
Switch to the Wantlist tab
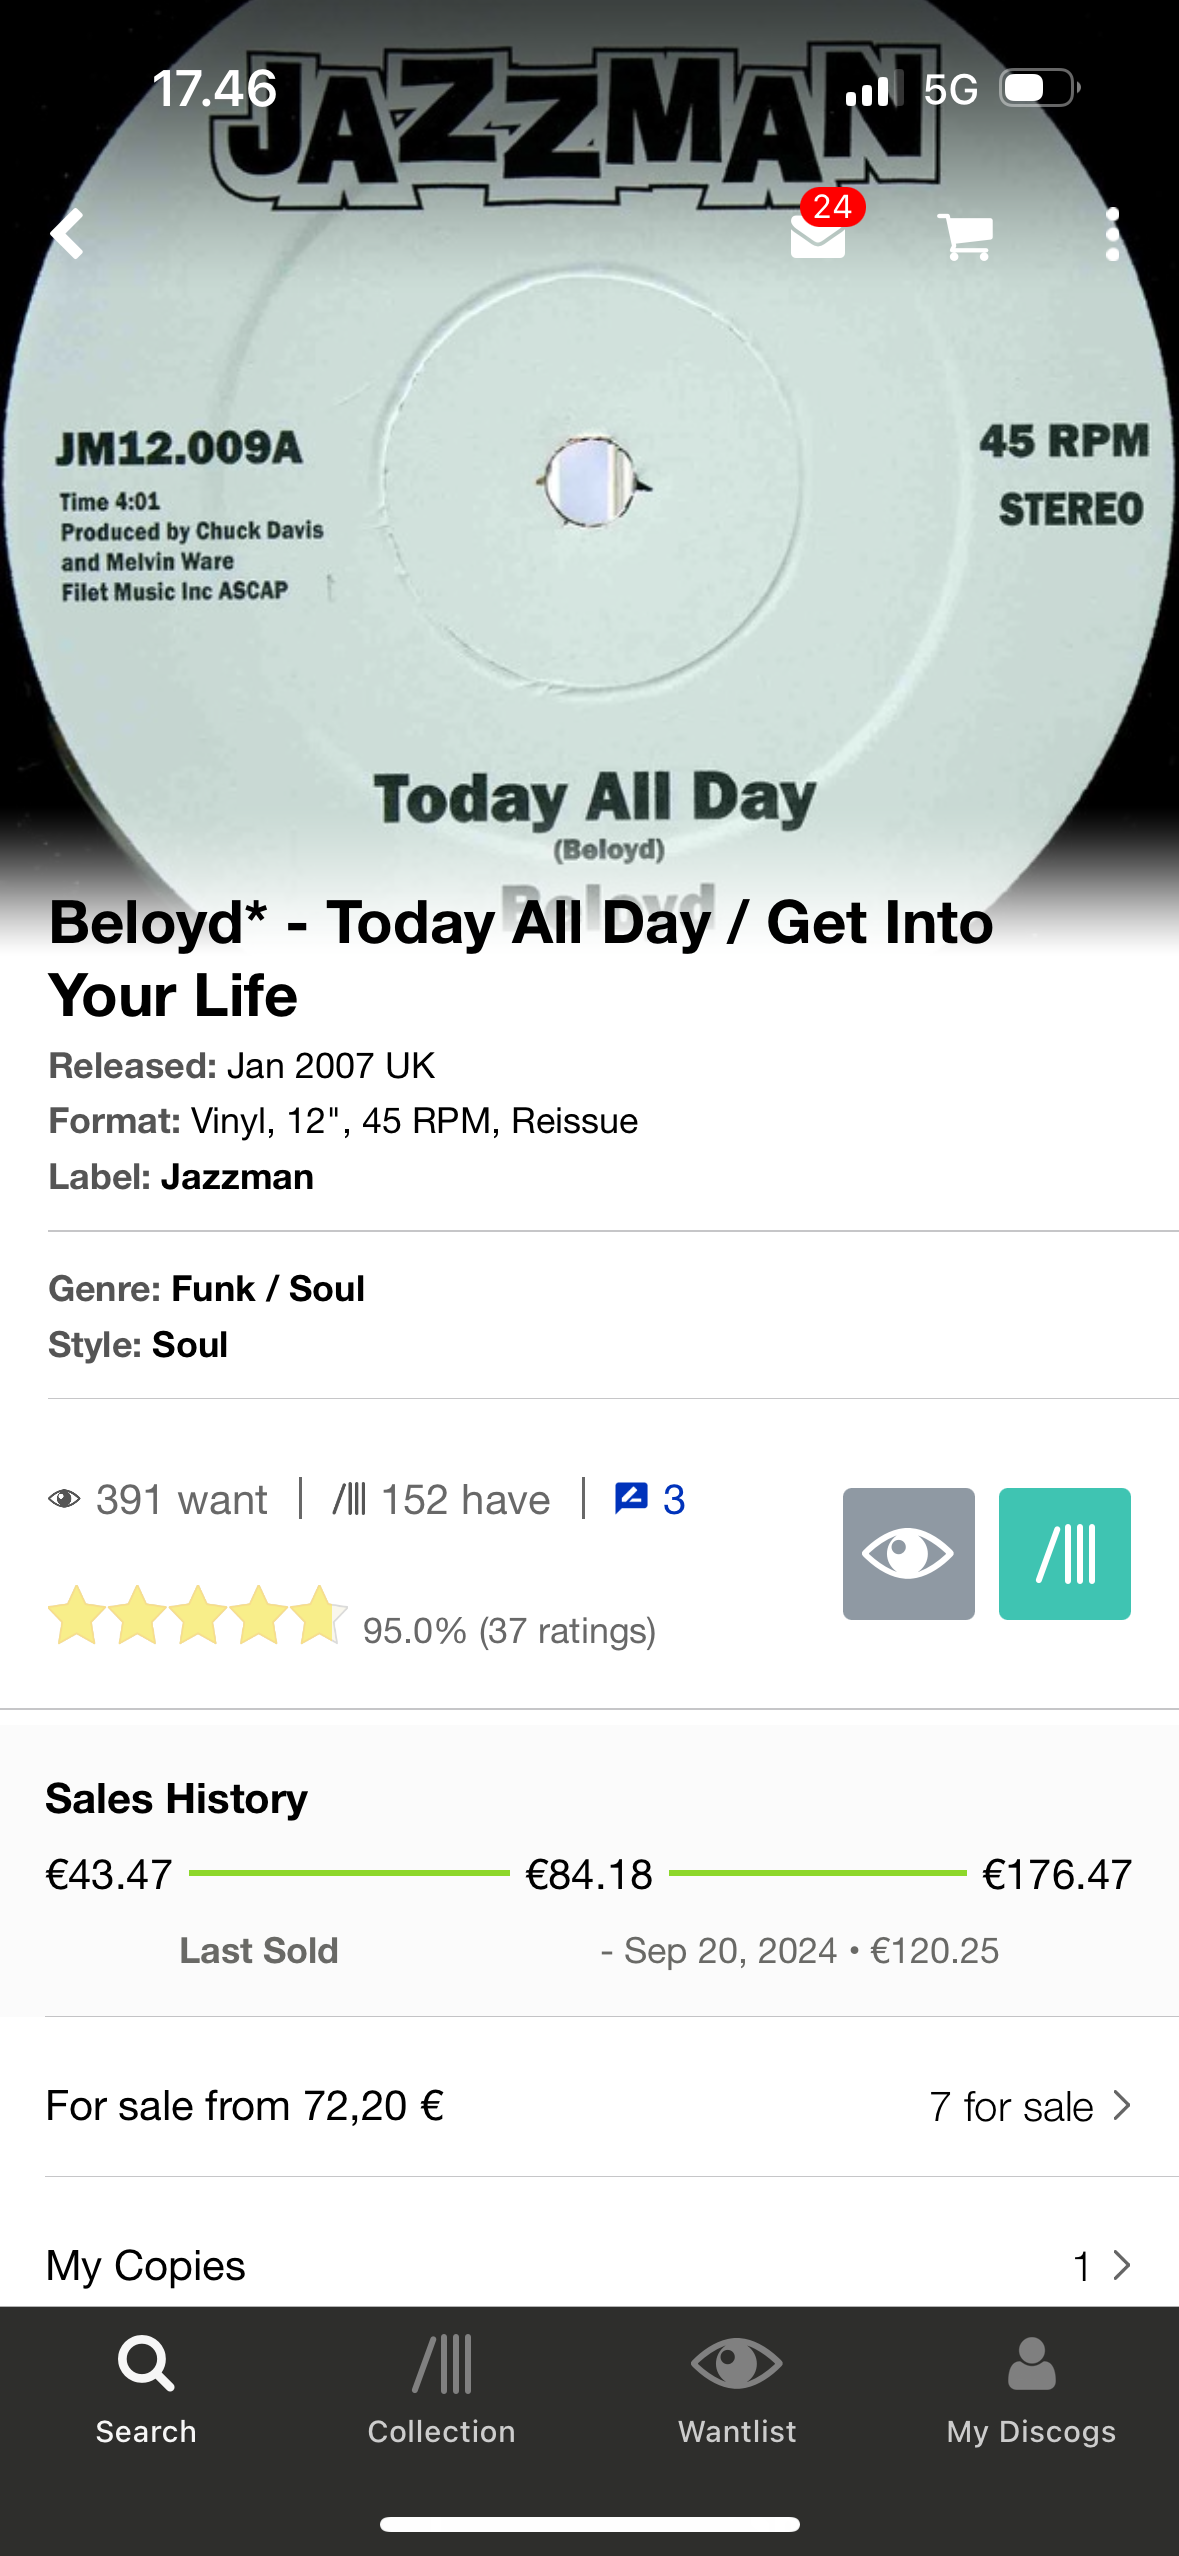[x=737, y=2391]
